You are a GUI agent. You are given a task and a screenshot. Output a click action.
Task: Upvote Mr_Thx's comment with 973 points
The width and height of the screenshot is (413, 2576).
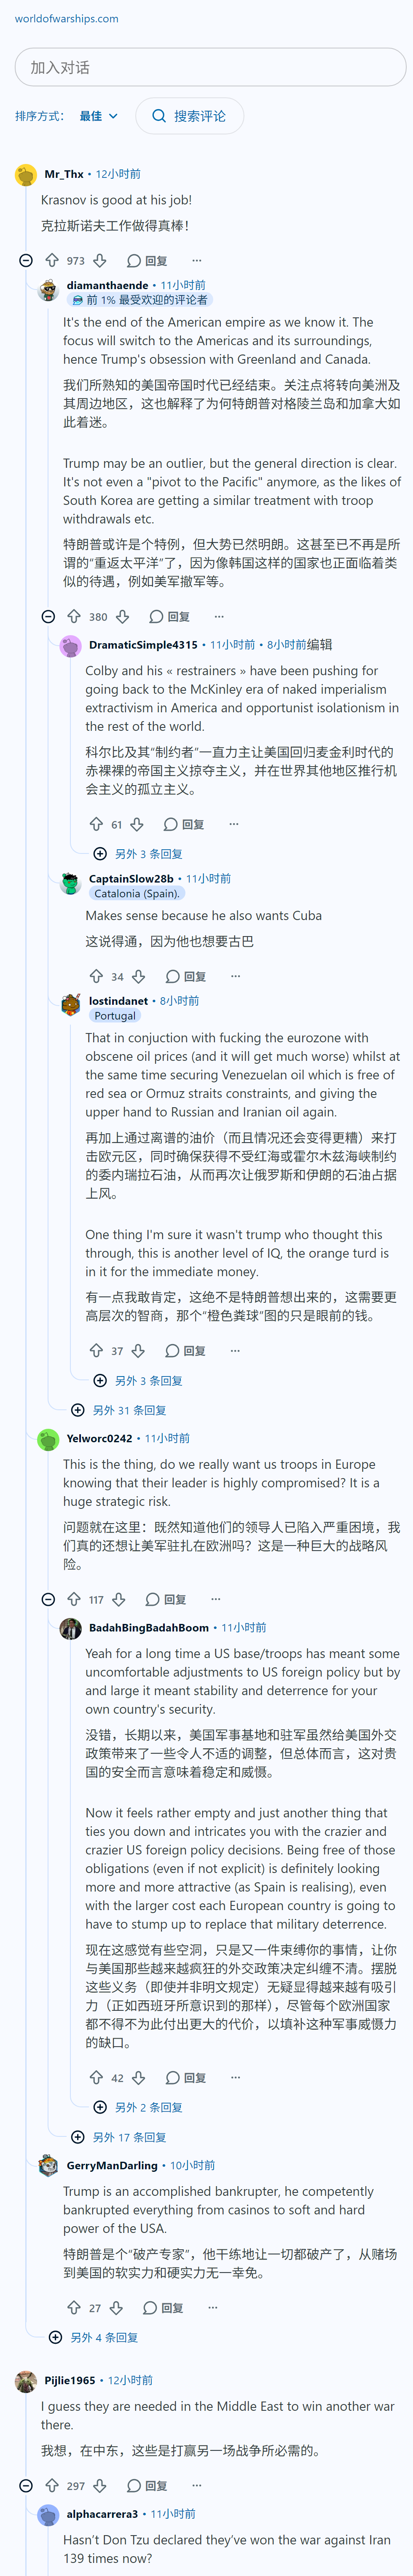[52, 260]
